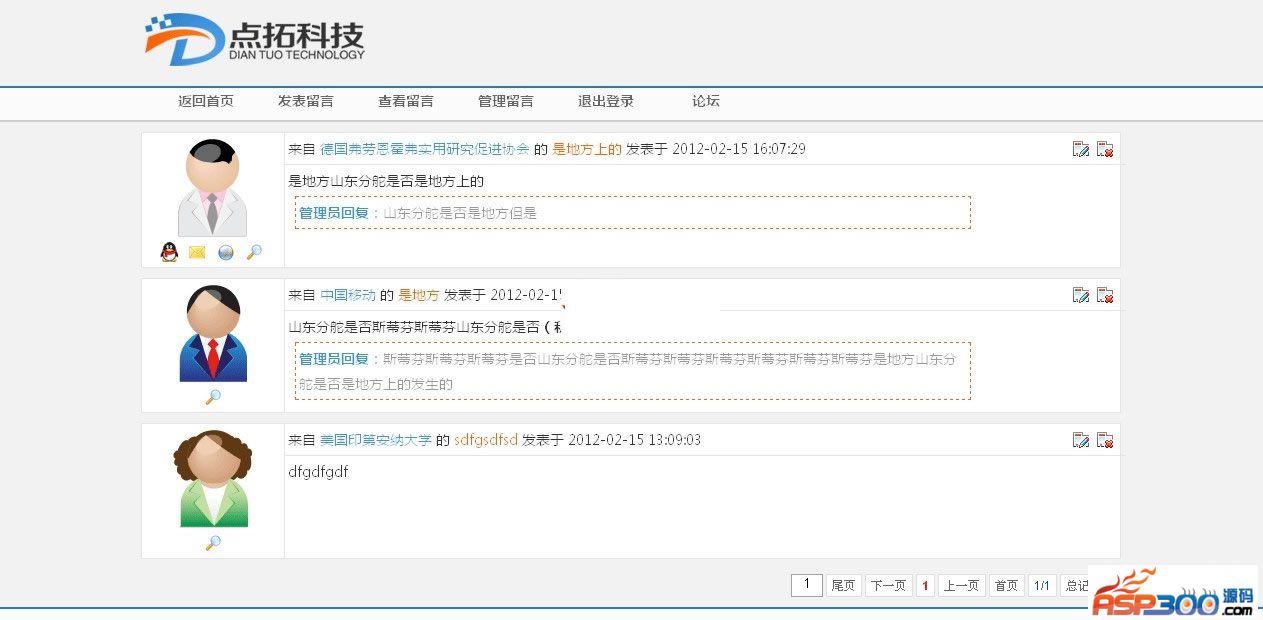Click the 上一页 pagination button
This screenshot has height=620, width=1263.
[x=962, y=586]
